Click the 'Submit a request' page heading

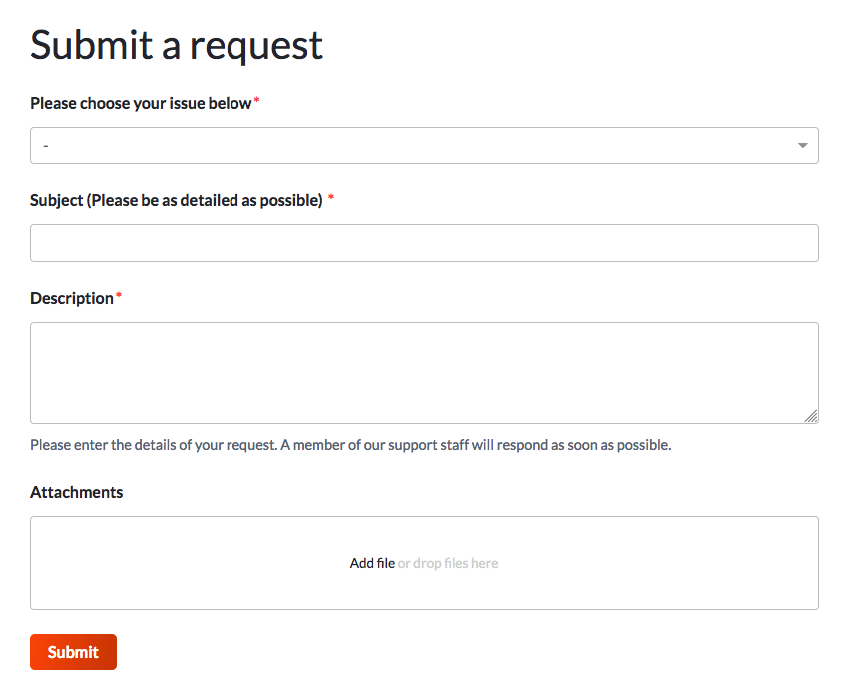[176, 44]
